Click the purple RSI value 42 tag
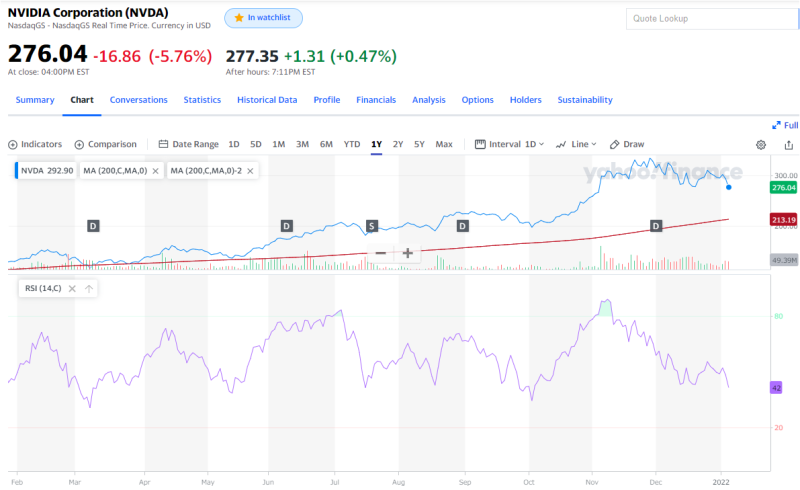 click(776, 388)
